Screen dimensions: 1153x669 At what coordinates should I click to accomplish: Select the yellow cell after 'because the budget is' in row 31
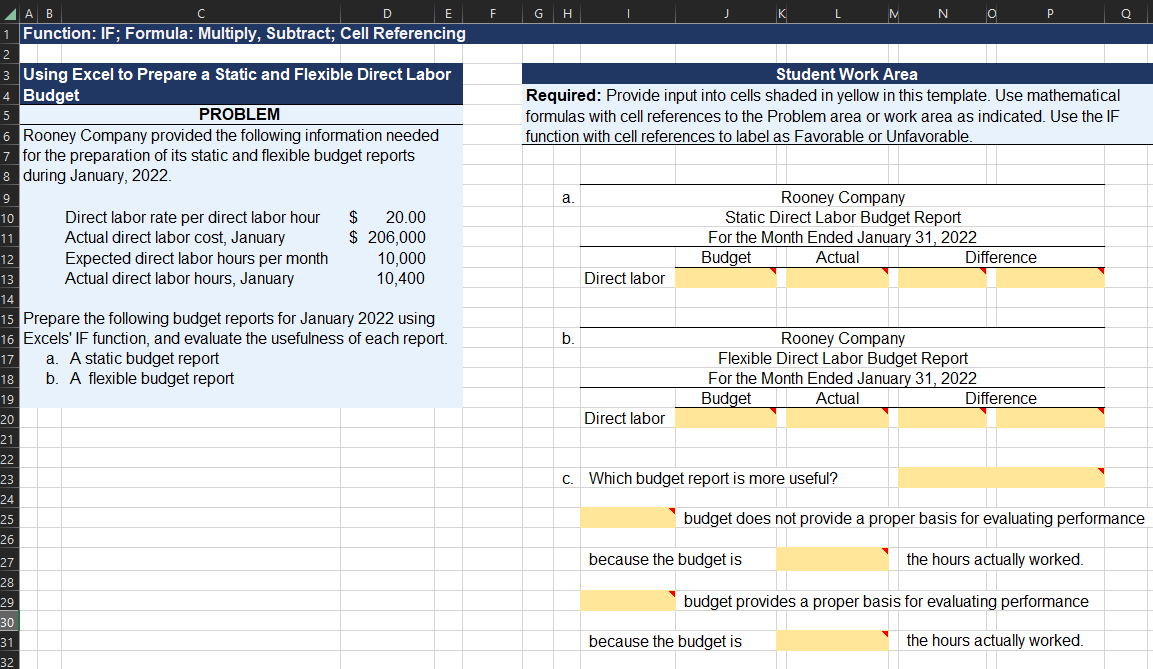click(832, 640)
